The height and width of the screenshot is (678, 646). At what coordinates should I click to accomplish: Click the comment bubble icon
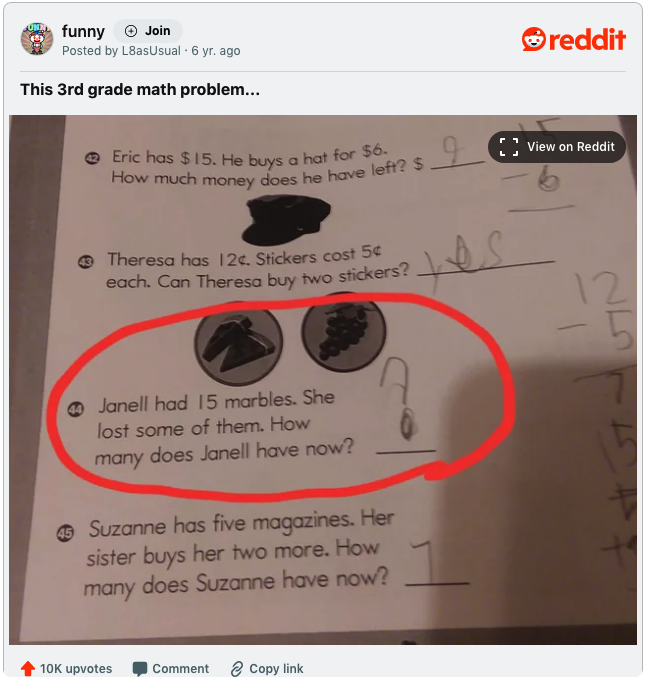click(x=140, y=668)
